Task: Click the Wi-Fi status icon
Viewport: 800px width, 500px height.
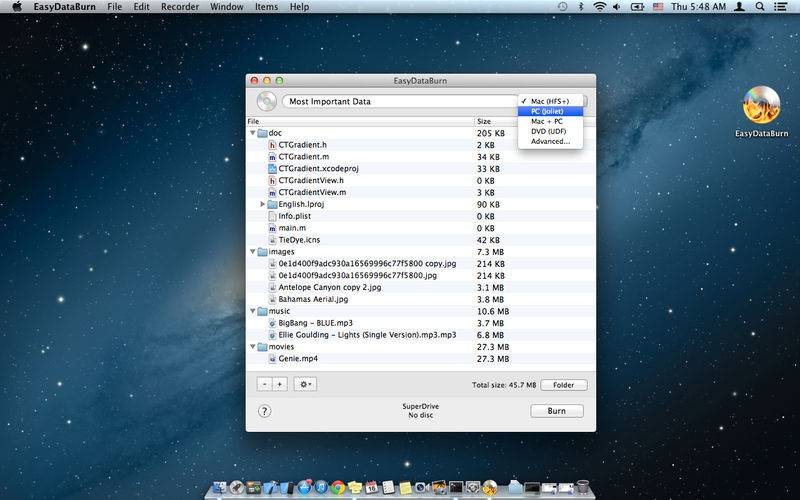Action: click(599, 7)
